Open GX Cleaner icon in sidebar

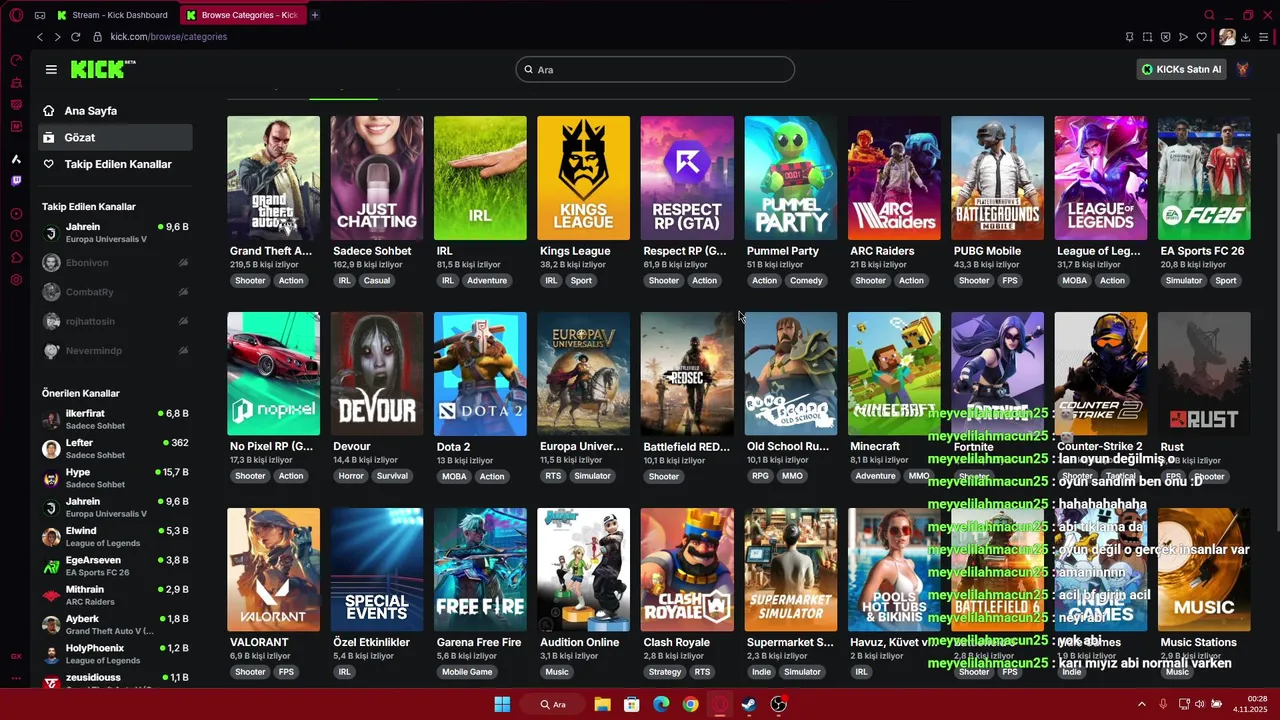pos(16,82)
